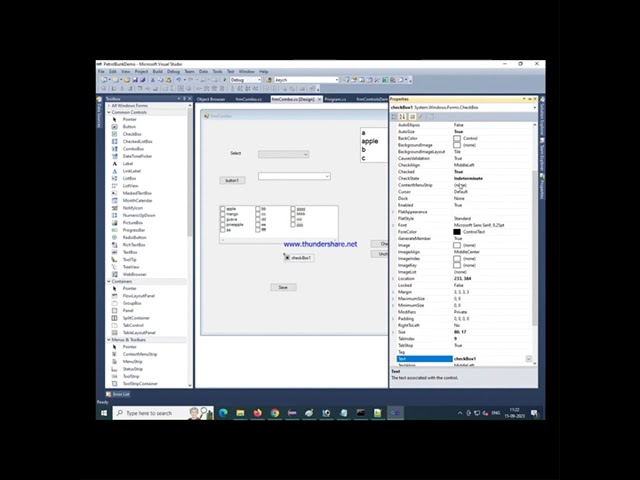Click the BackColor property color swatch

coord(457,138)
